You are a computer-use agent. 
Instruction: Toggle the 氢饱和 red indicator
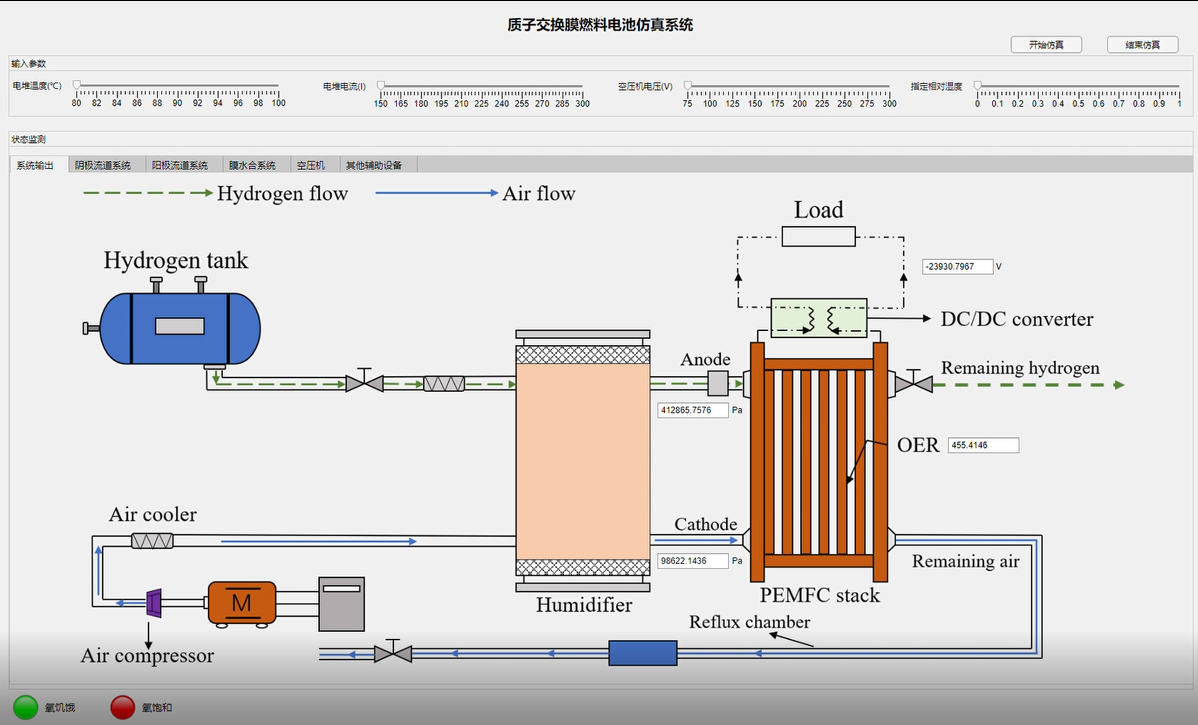[120, 705]
